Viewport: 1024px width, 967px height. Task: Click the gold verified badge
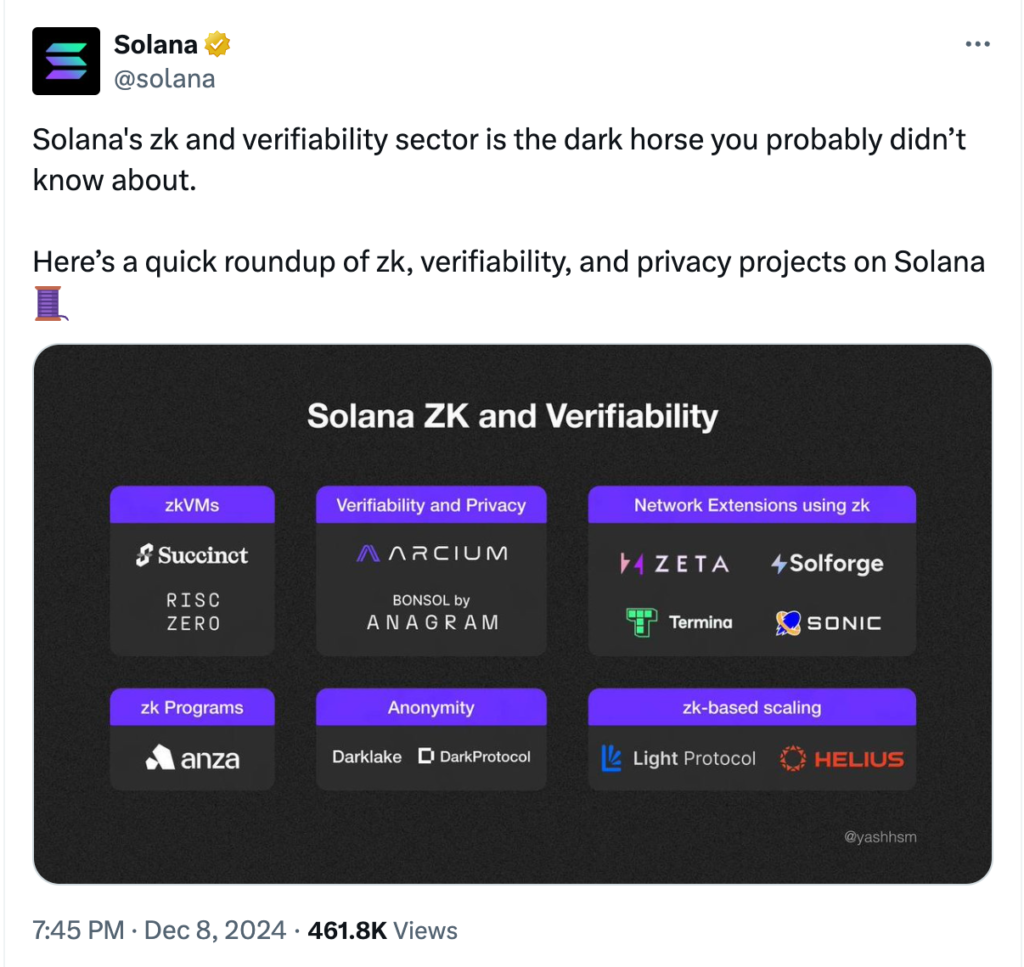point(218,45)
